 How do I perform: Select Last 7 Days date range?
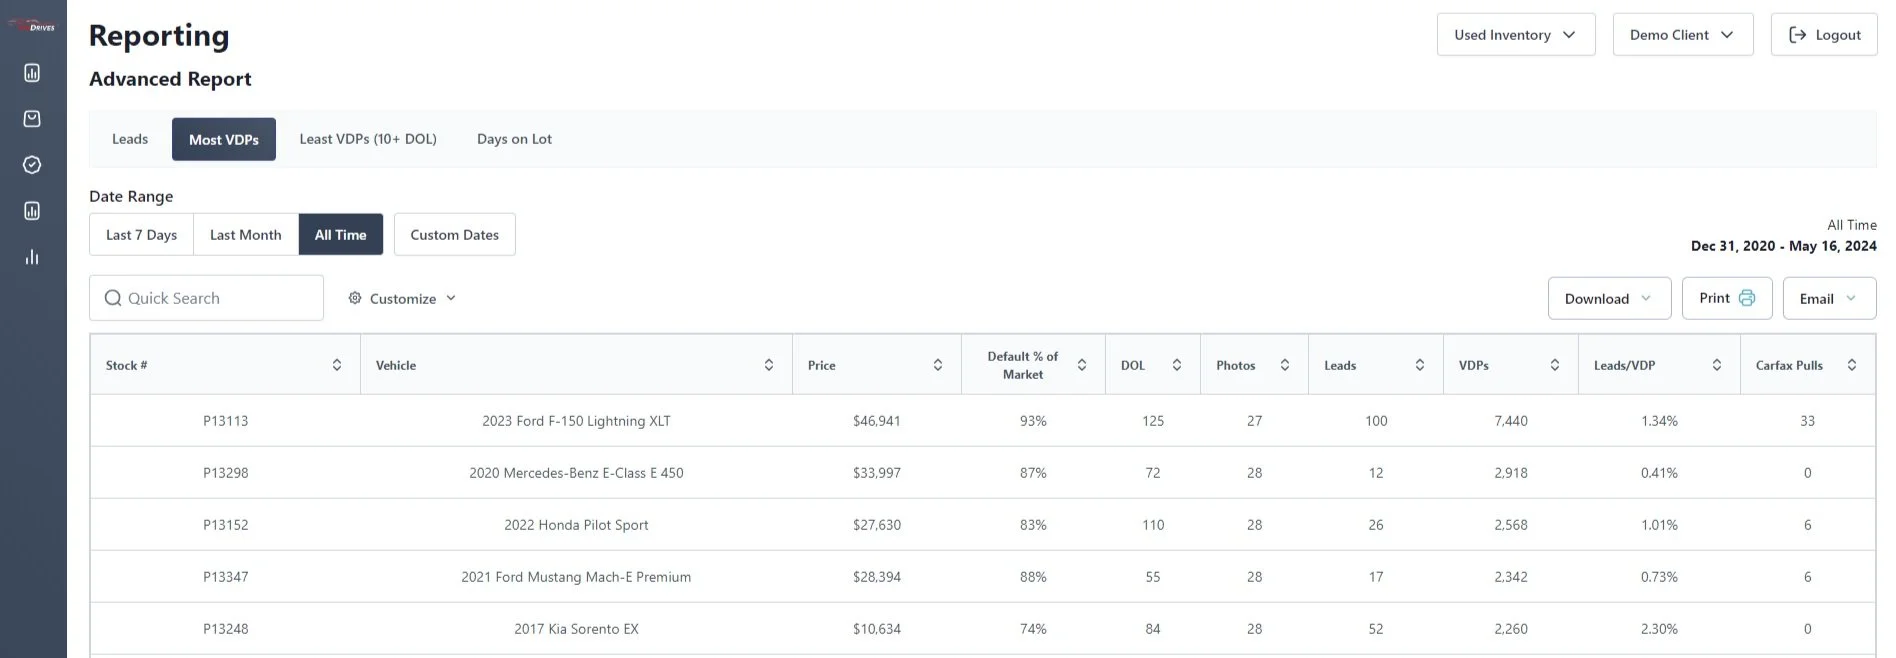tap(141, 235)
